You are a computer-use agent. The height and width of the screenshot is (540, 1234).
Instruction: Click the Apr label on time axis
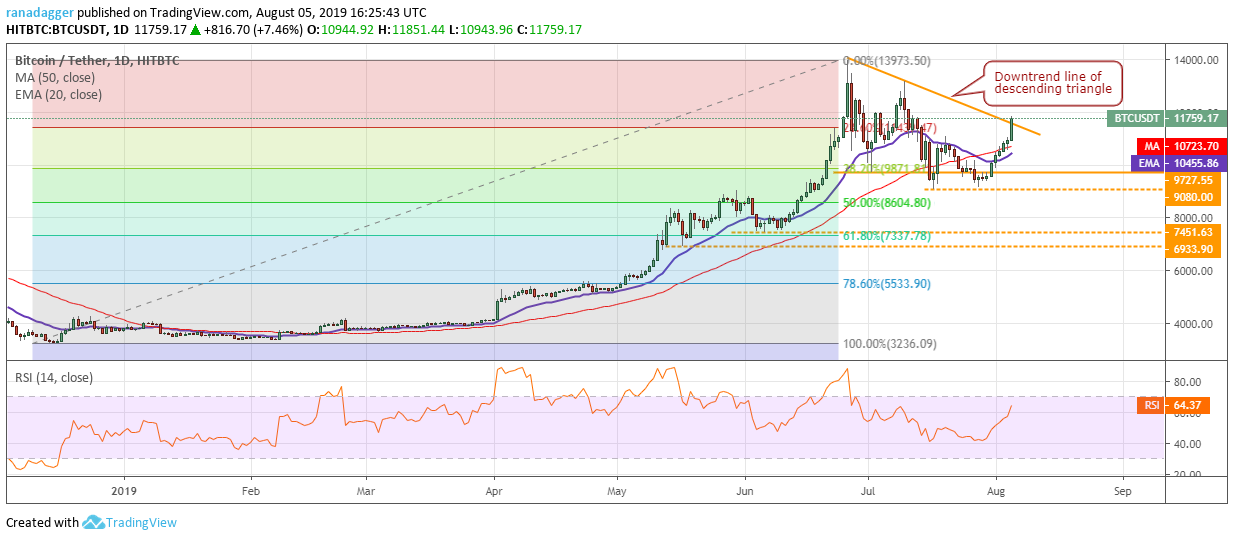click(x=493, y=493)
